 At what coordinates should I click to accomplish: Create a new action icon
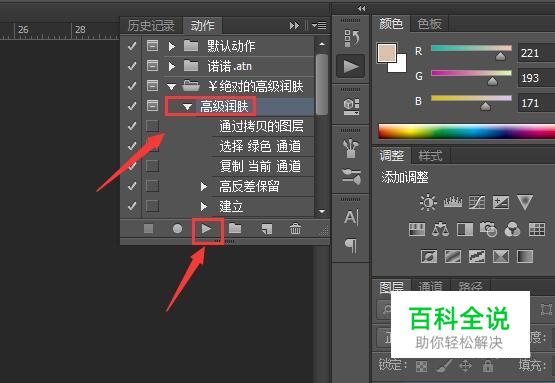coord(267,229)
